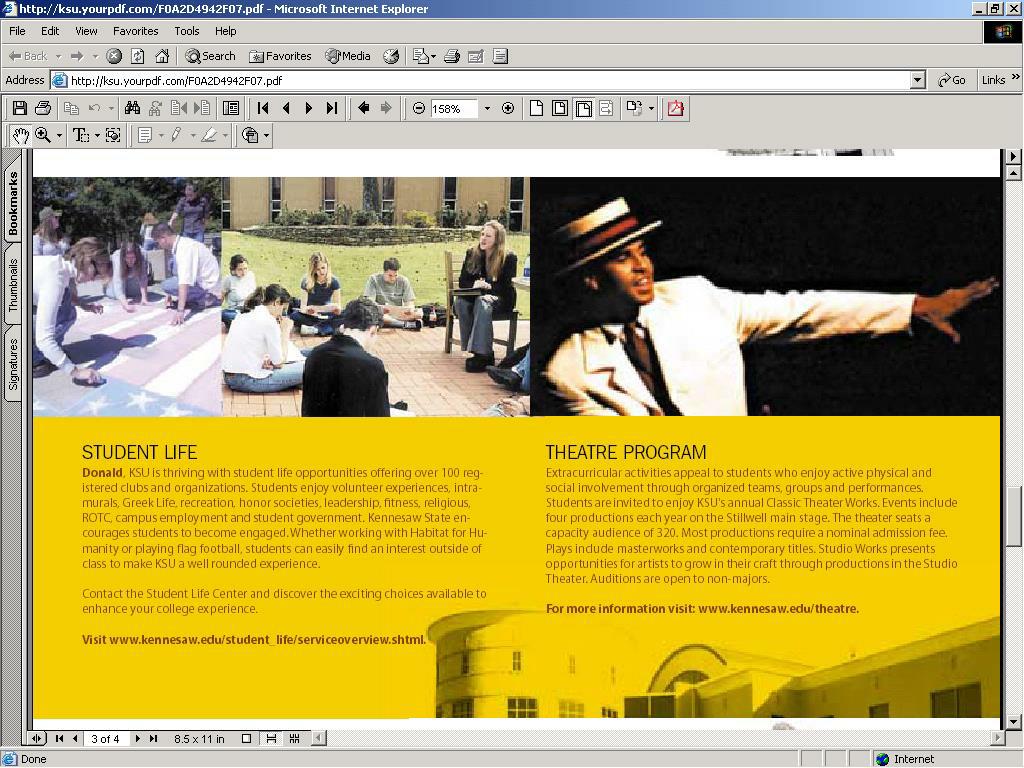
Task: Open the signature tool dropdown arrow
Action: (266, 135)
